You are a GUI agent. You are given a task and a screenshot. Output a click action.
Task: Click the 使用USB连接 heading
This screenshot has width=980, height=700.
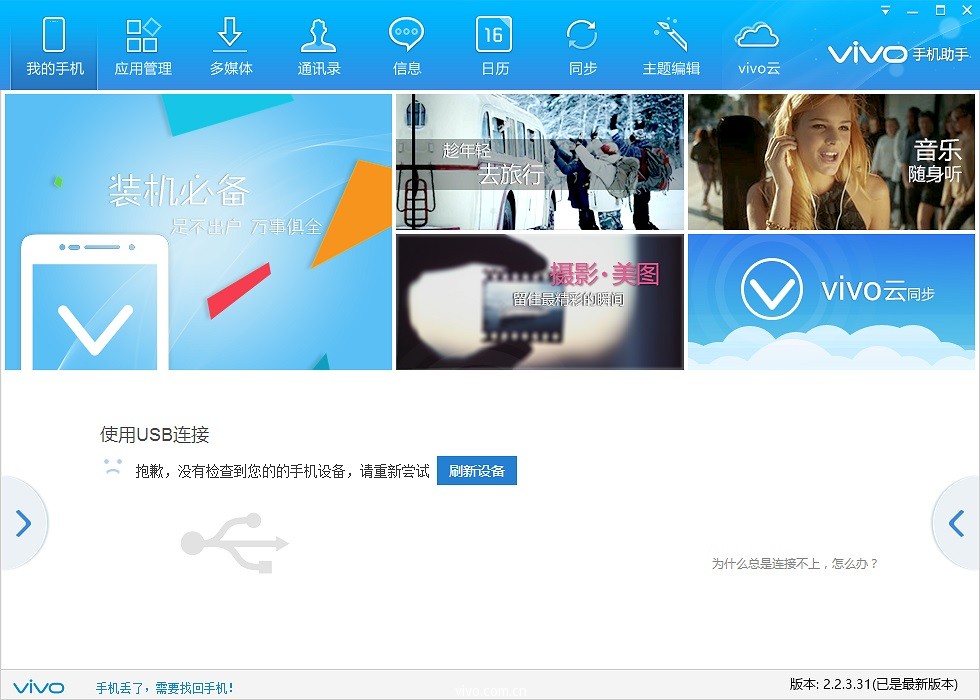154,434
